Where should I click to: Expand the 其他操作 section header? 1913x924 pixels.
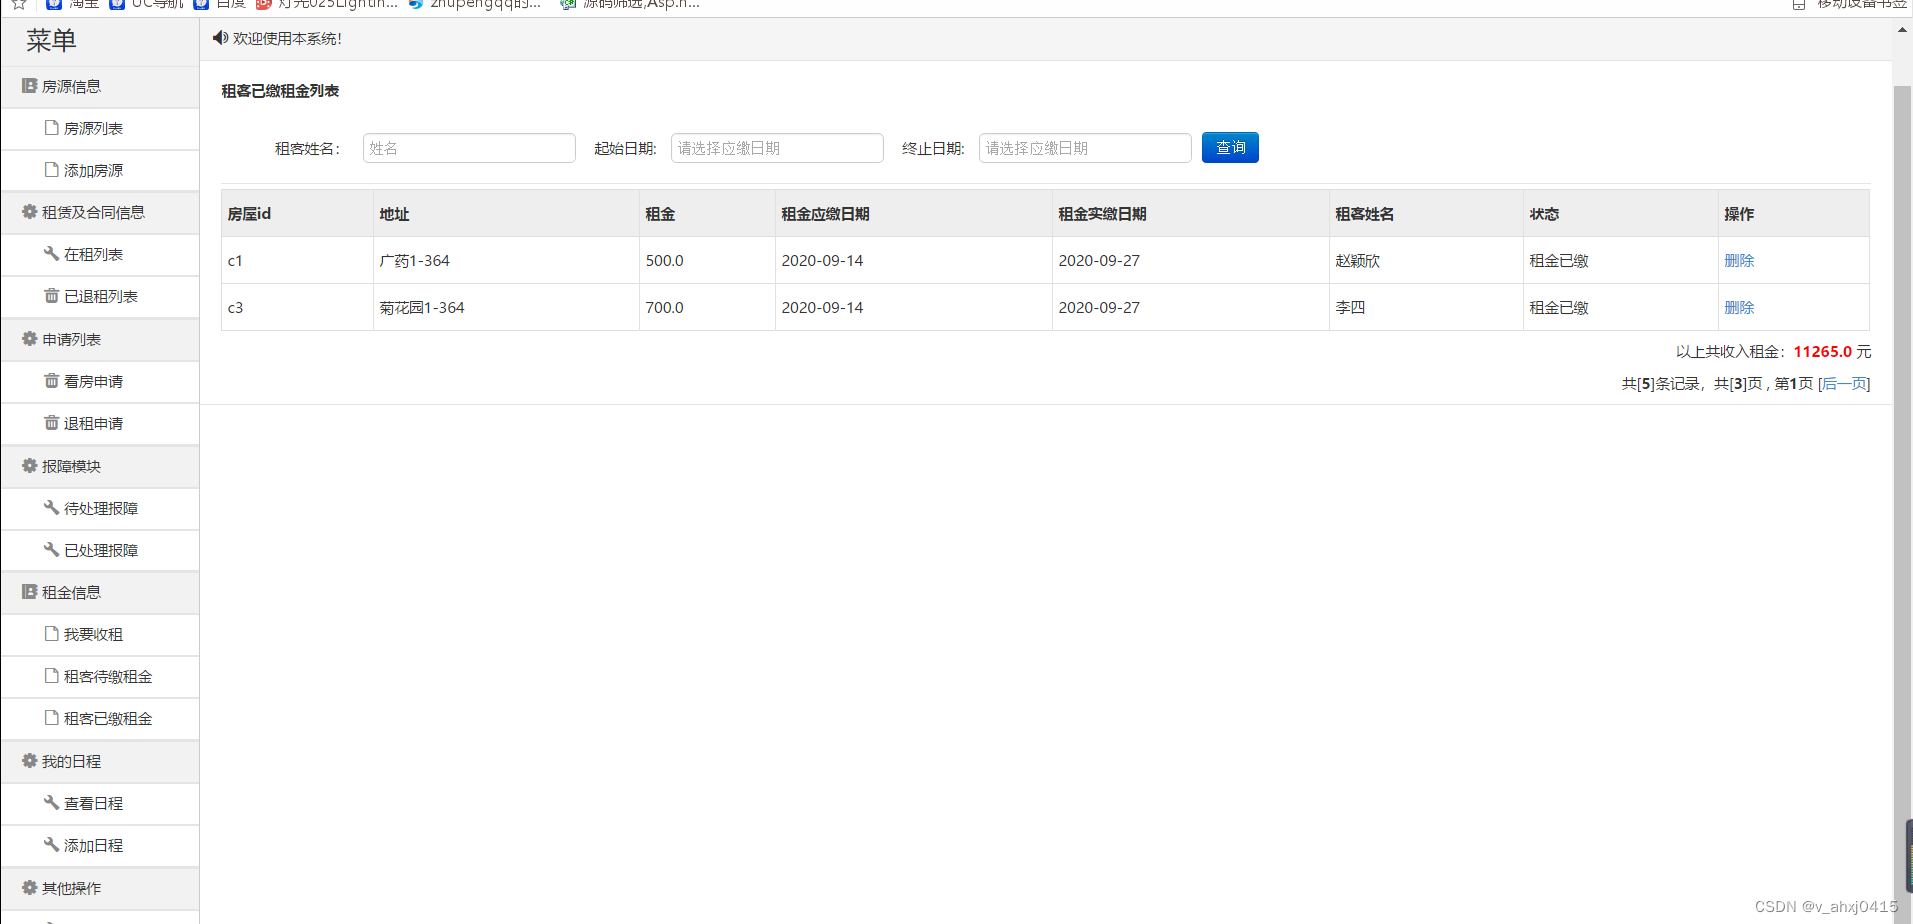pos(100,889)
